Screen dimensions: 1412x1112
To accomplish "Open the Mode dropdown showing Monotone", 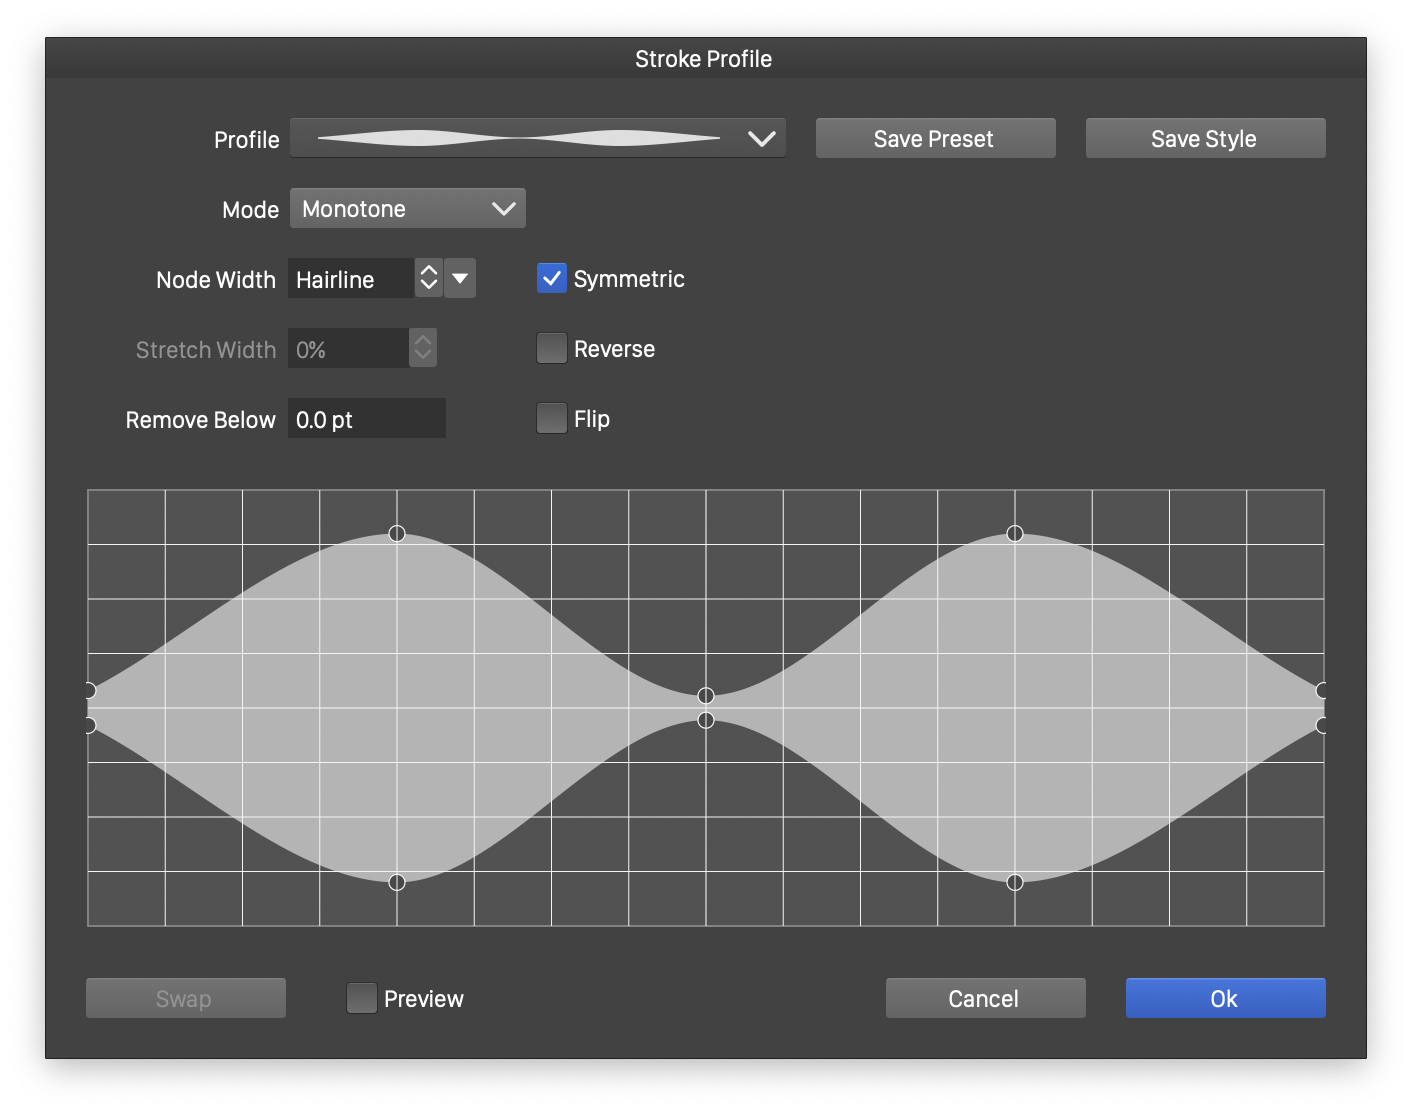I will (x=407, y=209).
